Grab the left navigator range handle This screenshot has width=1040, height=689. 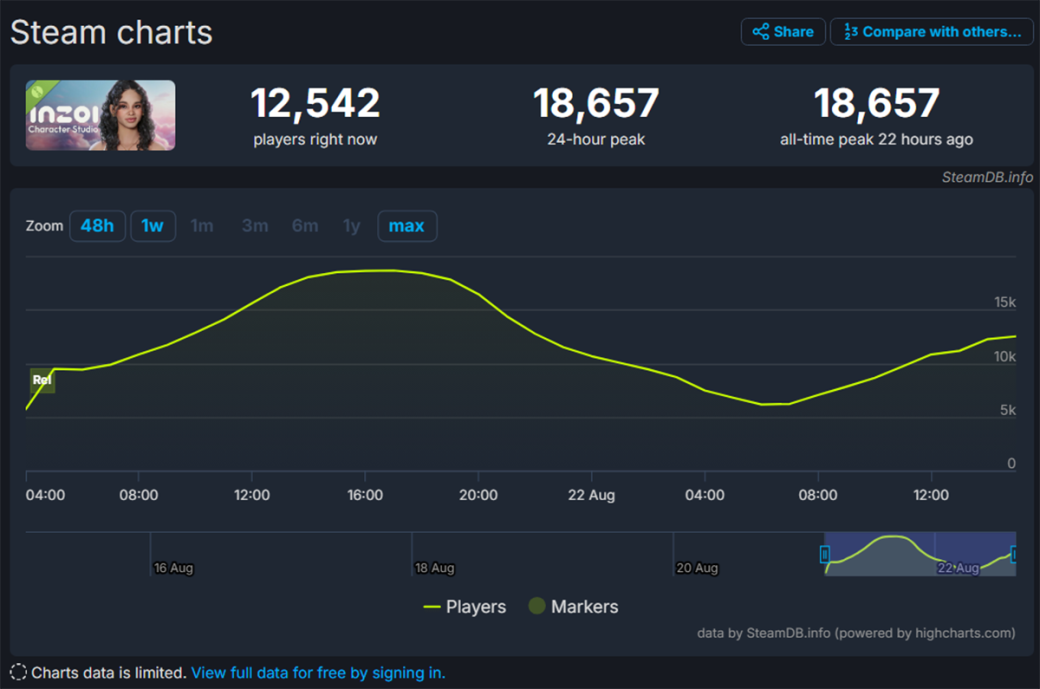pyautogui.click(x=824, y=554)
